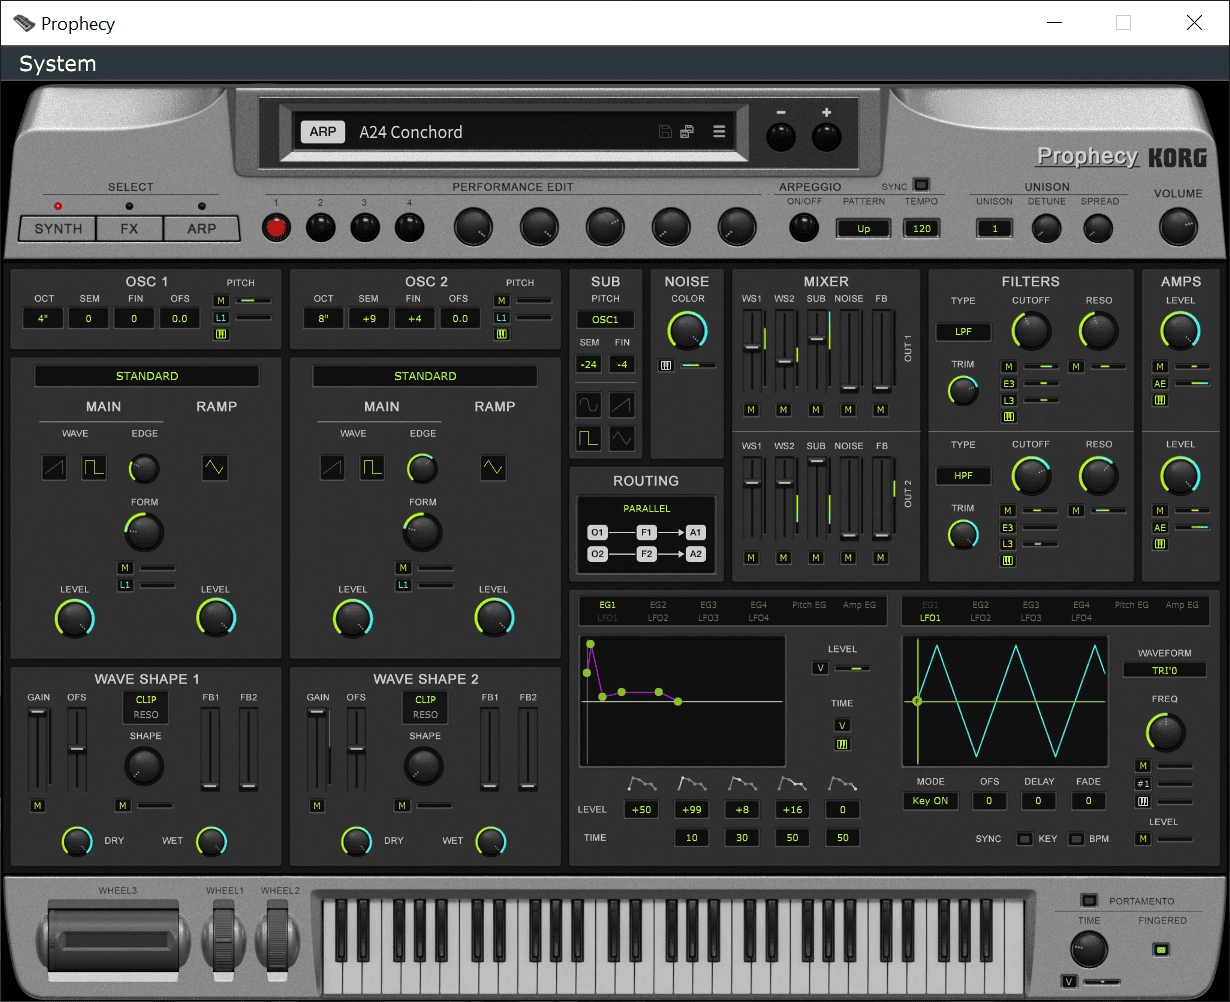This screenshot has width=1230, height=1002.
Task: Click the AE button in upper AMPS
Action: click(1160, 383)
